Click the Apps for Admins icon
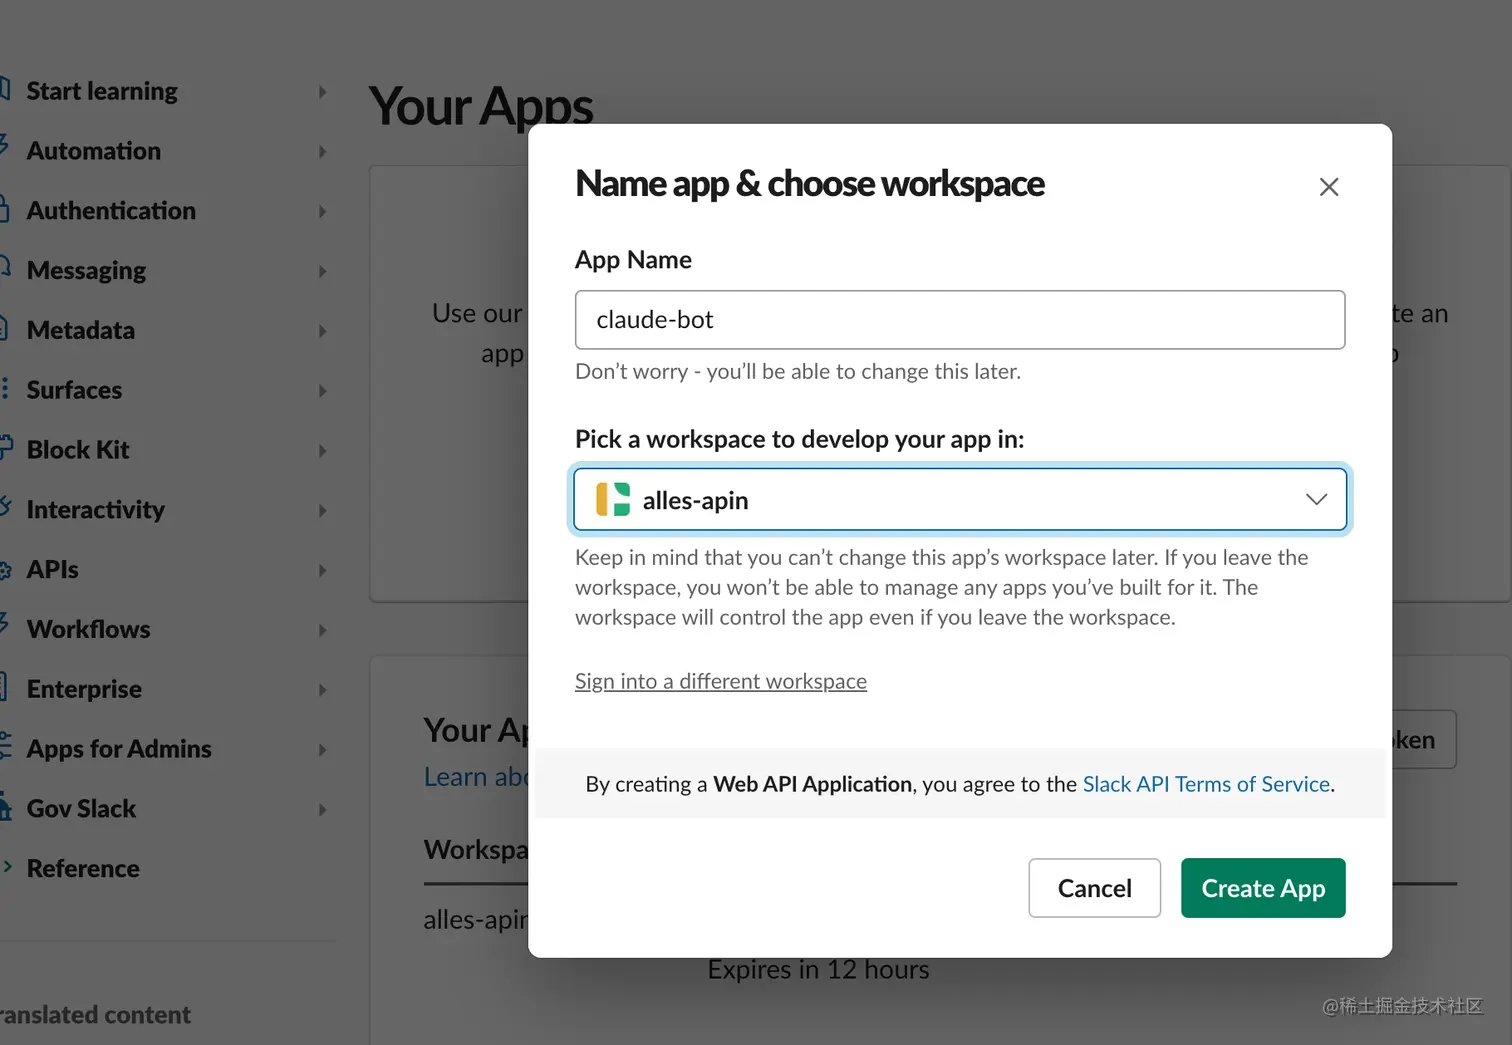The image size is (1512, 1045). [5, 746]
